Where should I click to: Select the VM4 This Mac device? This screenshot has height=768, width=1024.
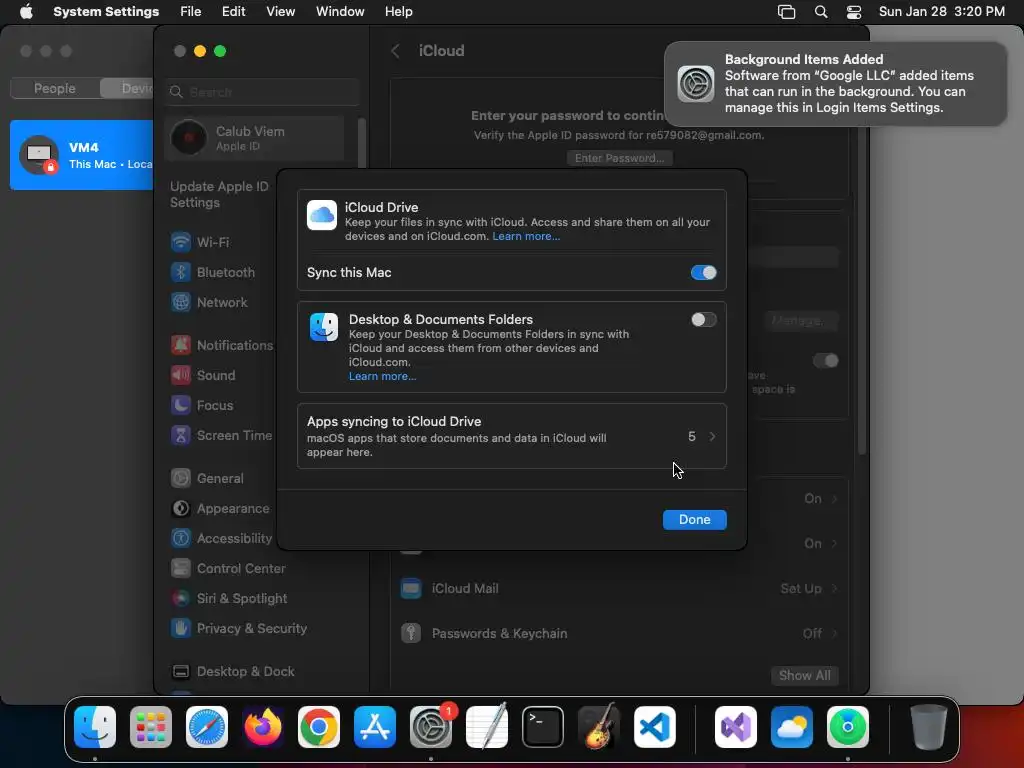[82, 155]
